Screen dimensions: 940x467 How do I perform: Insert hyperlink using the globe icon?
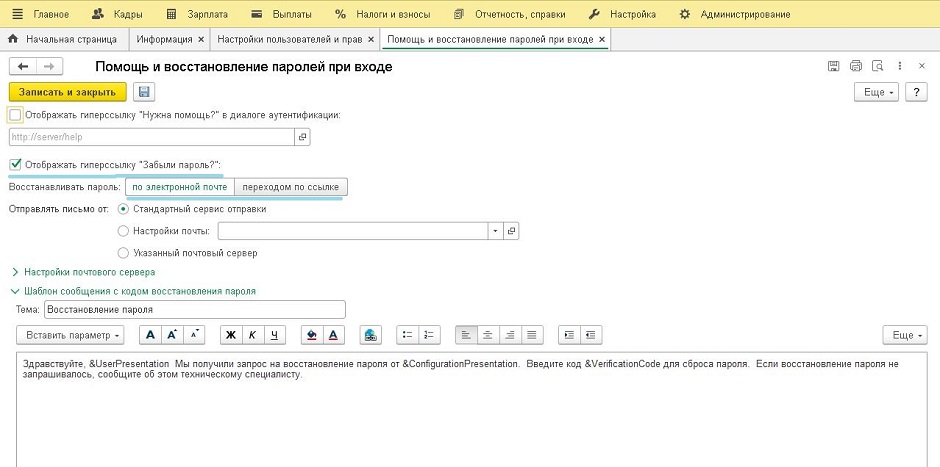(x=371, y=335)
